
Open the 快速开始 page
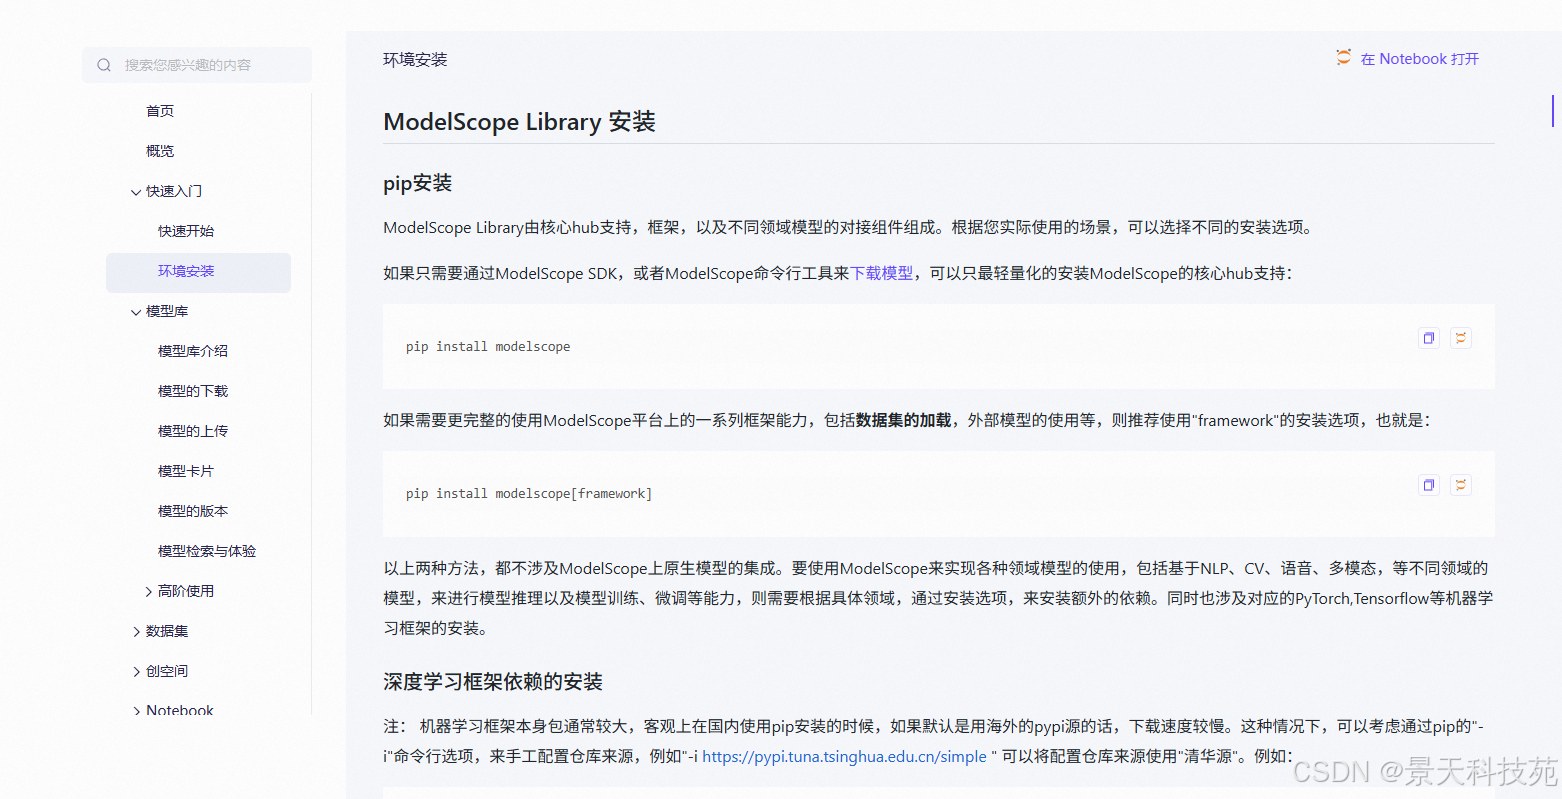(186, 231)
